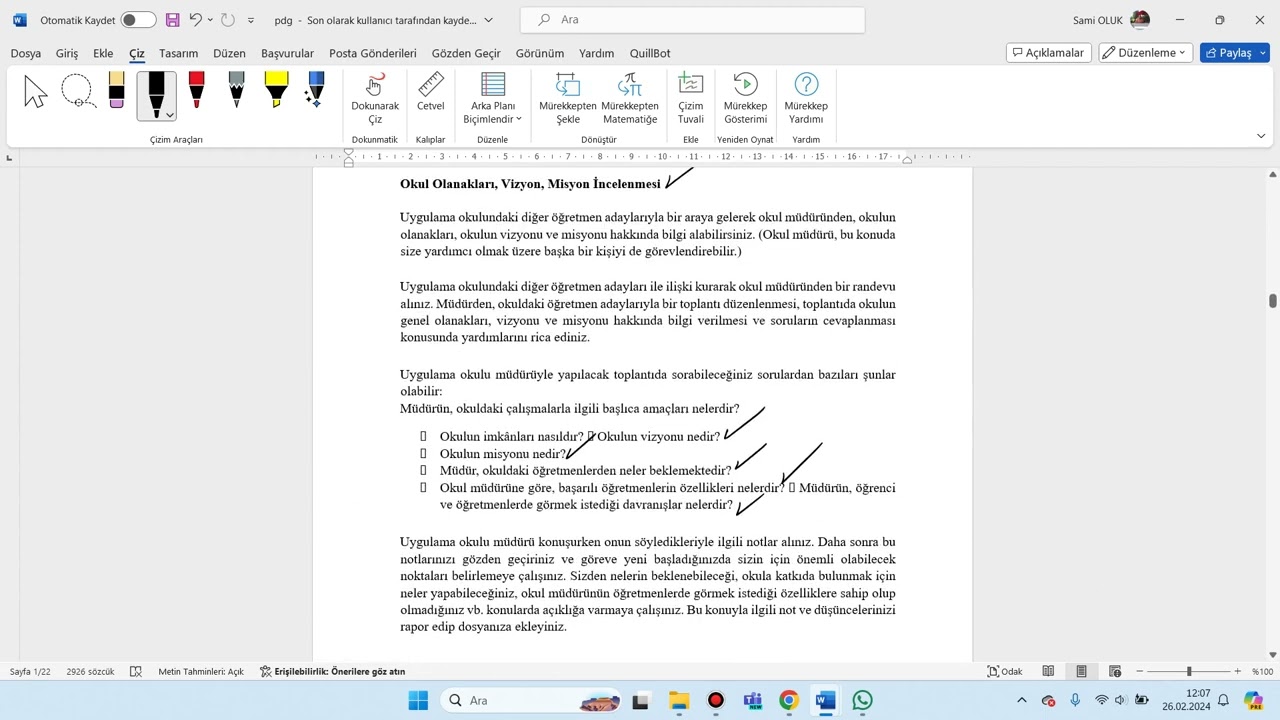Switch to the Giriş tab

tap(67, 53)
